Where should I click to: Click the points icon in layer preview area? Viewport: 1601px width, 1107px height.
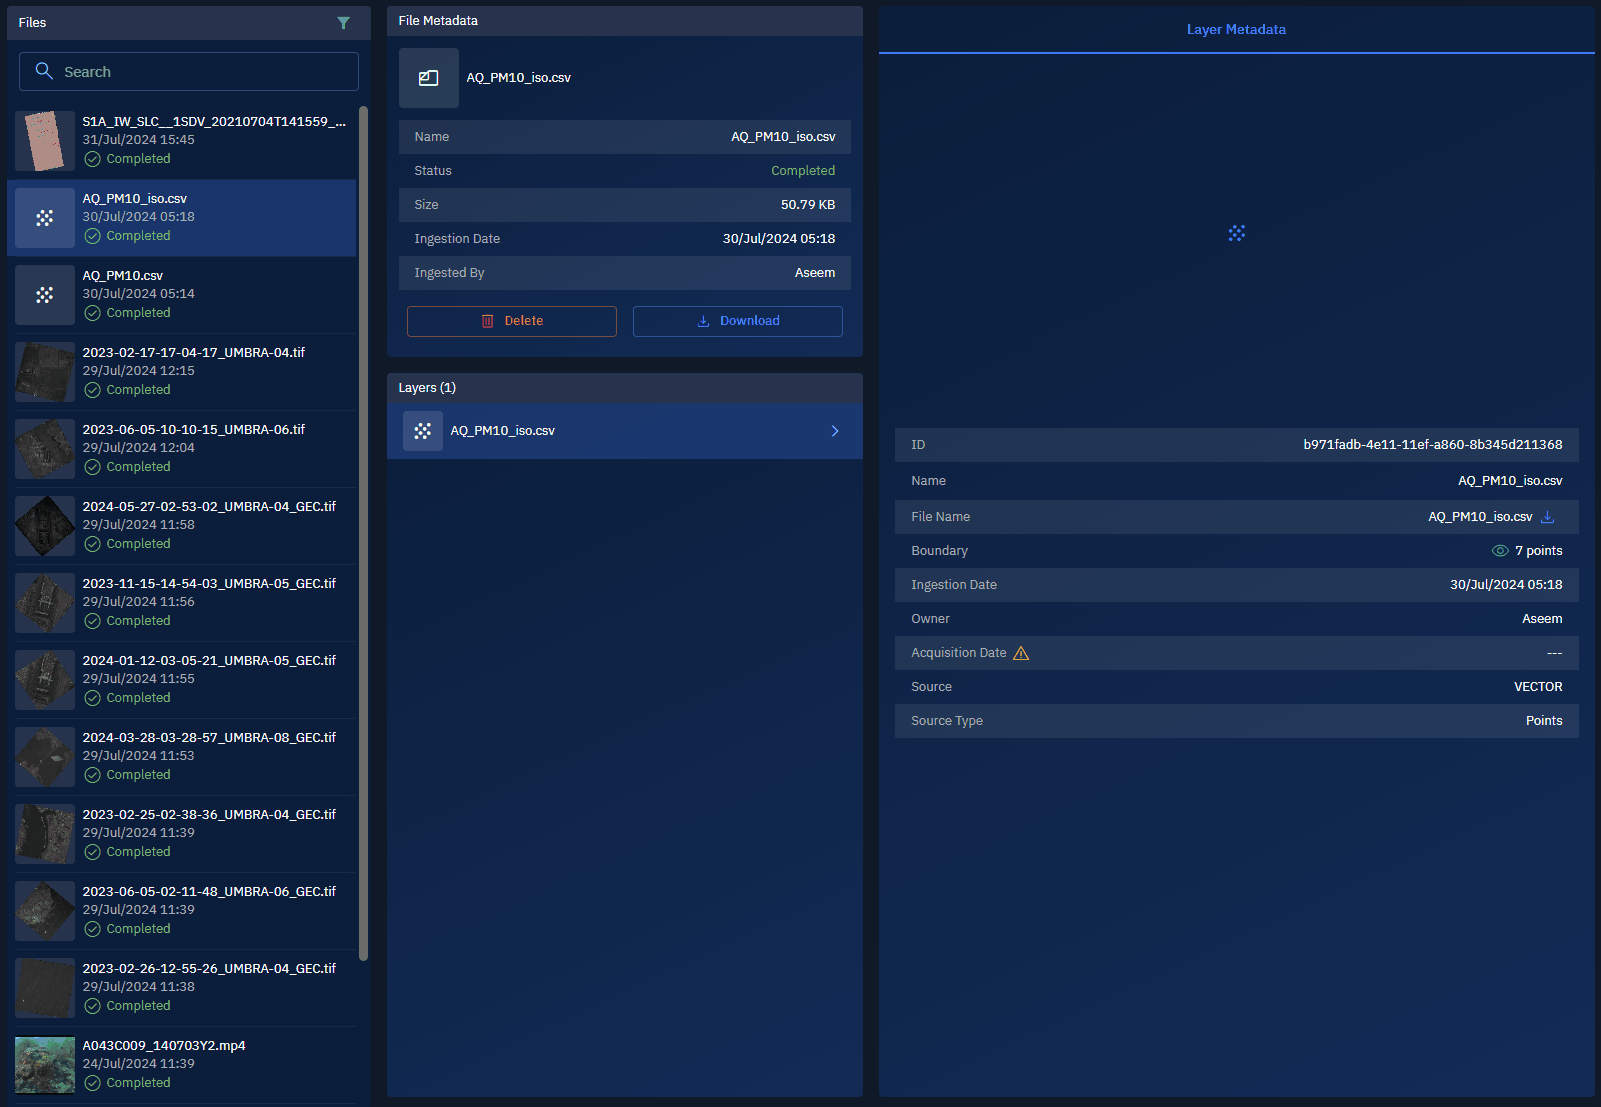[1236, 233]
